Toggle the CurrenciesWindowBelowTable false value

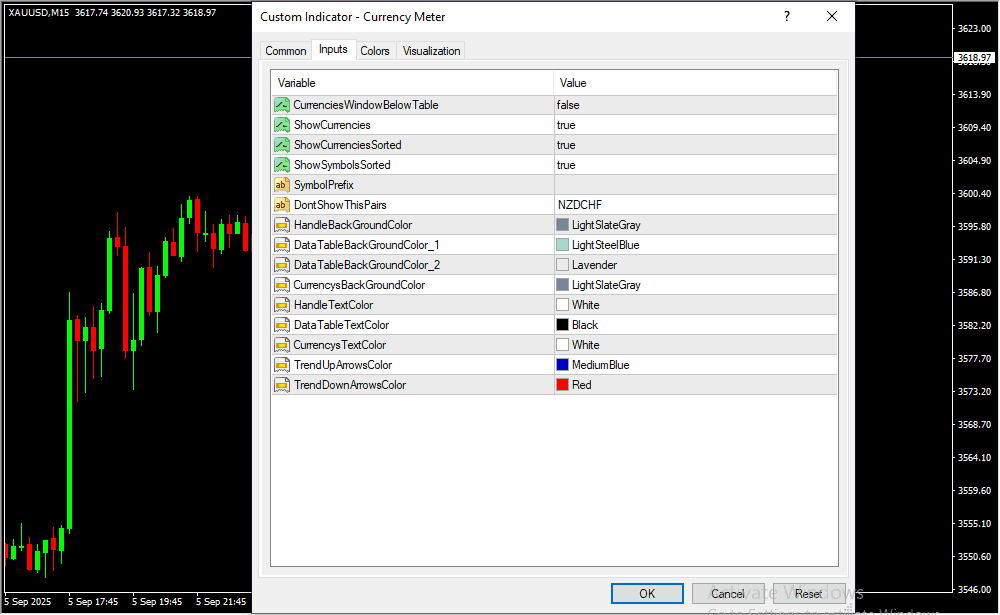click(x=694, y=105)
